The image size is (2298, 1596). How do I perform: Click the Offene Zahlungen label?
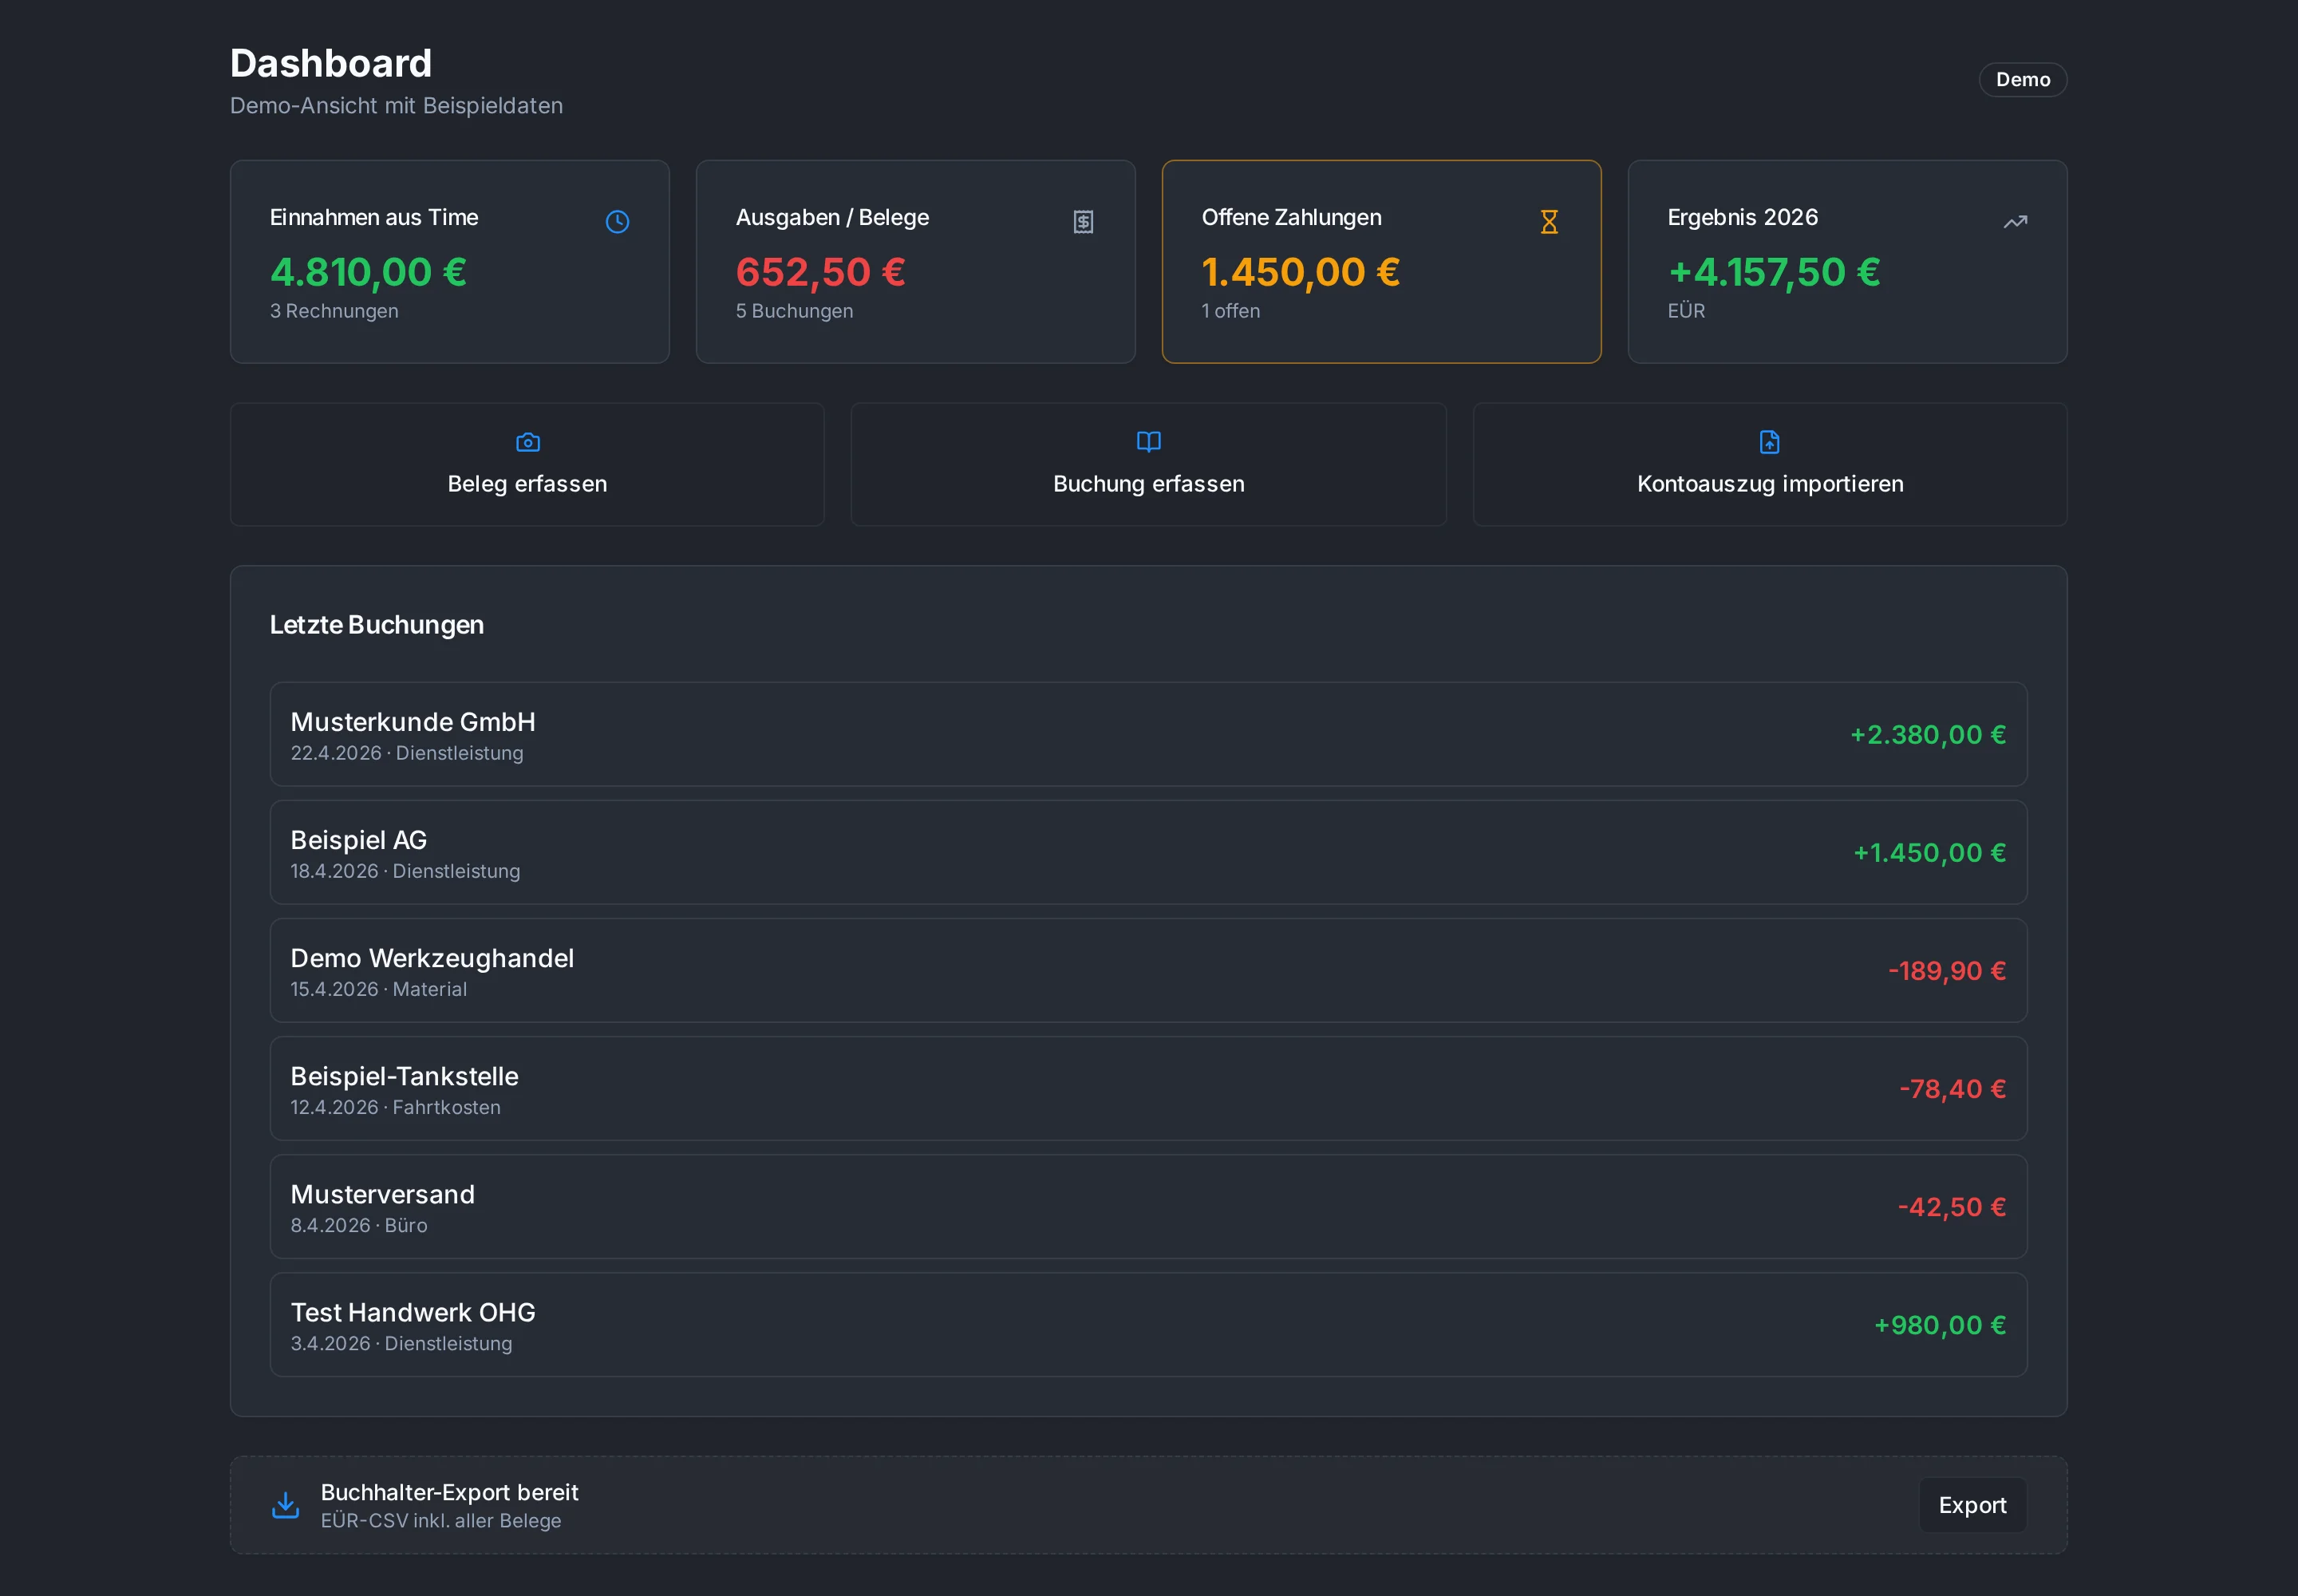pyautogui.click(x=1292, y=217)
